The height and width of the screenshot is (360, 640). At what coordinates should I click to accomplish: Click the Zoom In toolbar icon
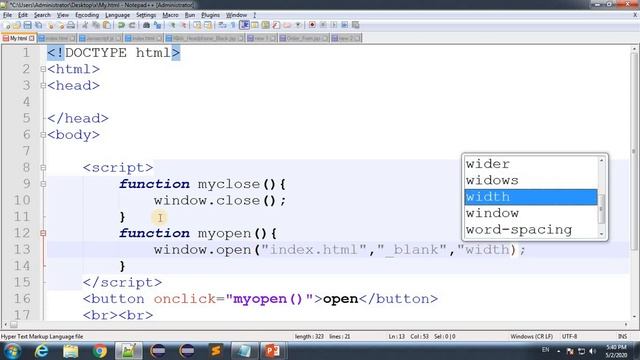click(x=172, y=25)
